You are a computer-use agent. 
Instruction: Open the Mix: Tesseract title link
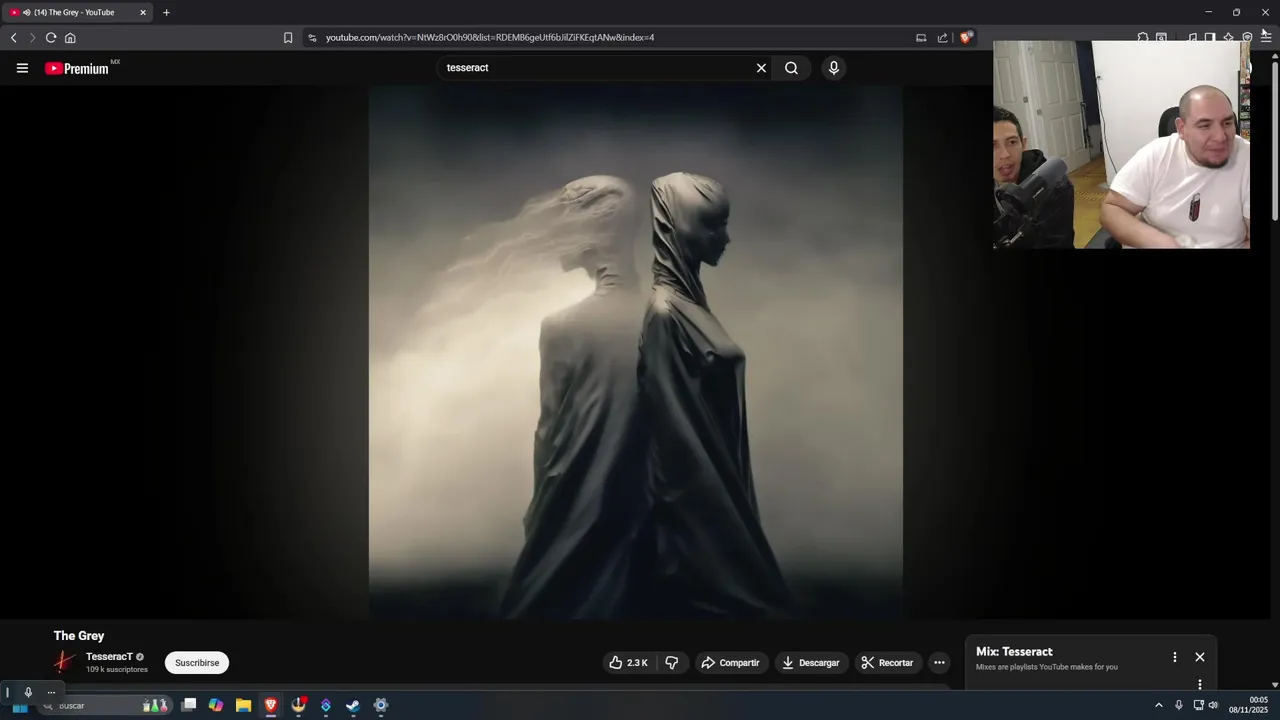tap(1014, 652)
